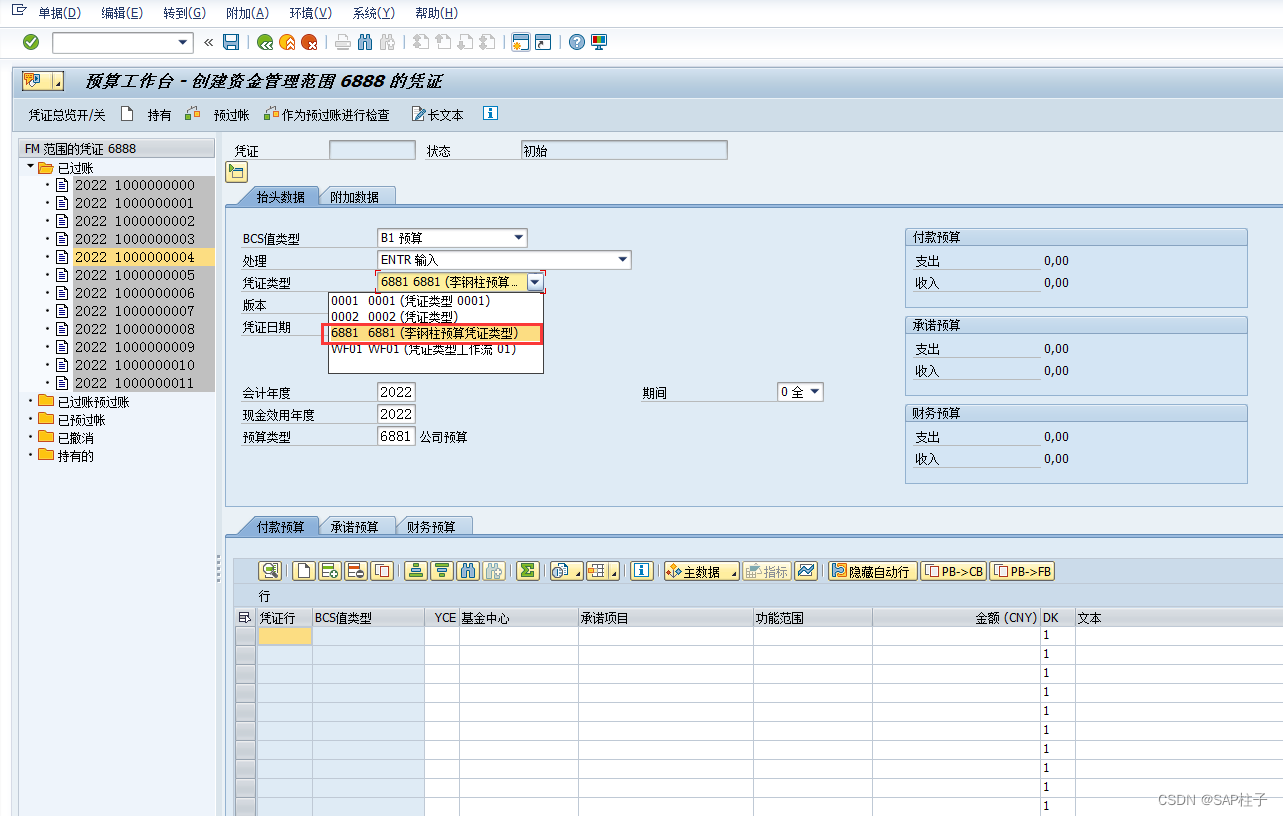
Task: Open the 单据(D) menu
Action: coord(59,13)
